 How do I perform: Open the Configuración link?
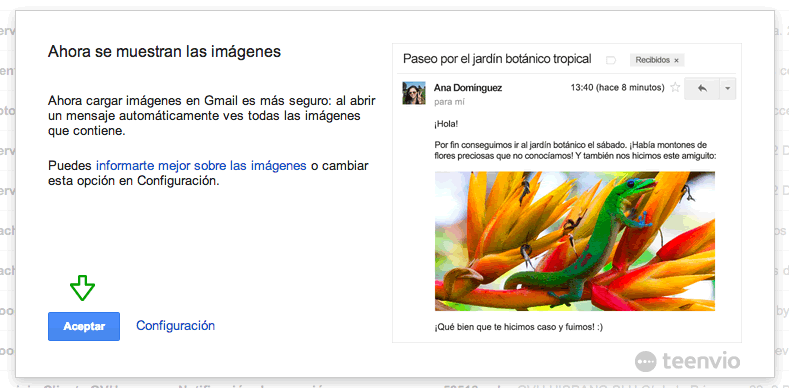[176, 326]
